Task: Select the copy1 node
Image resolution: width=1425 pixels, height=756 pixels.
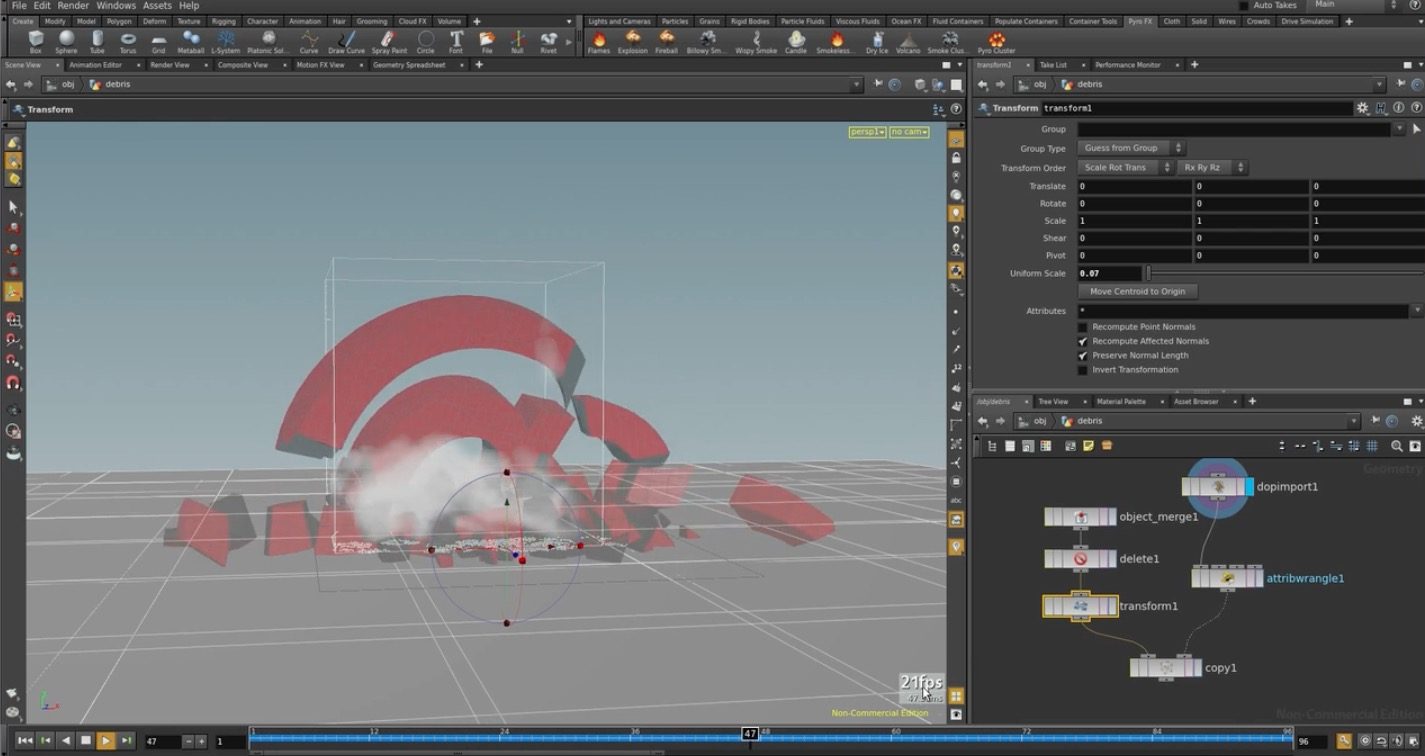Action: pyautogui.click(x=1165, y=667)
